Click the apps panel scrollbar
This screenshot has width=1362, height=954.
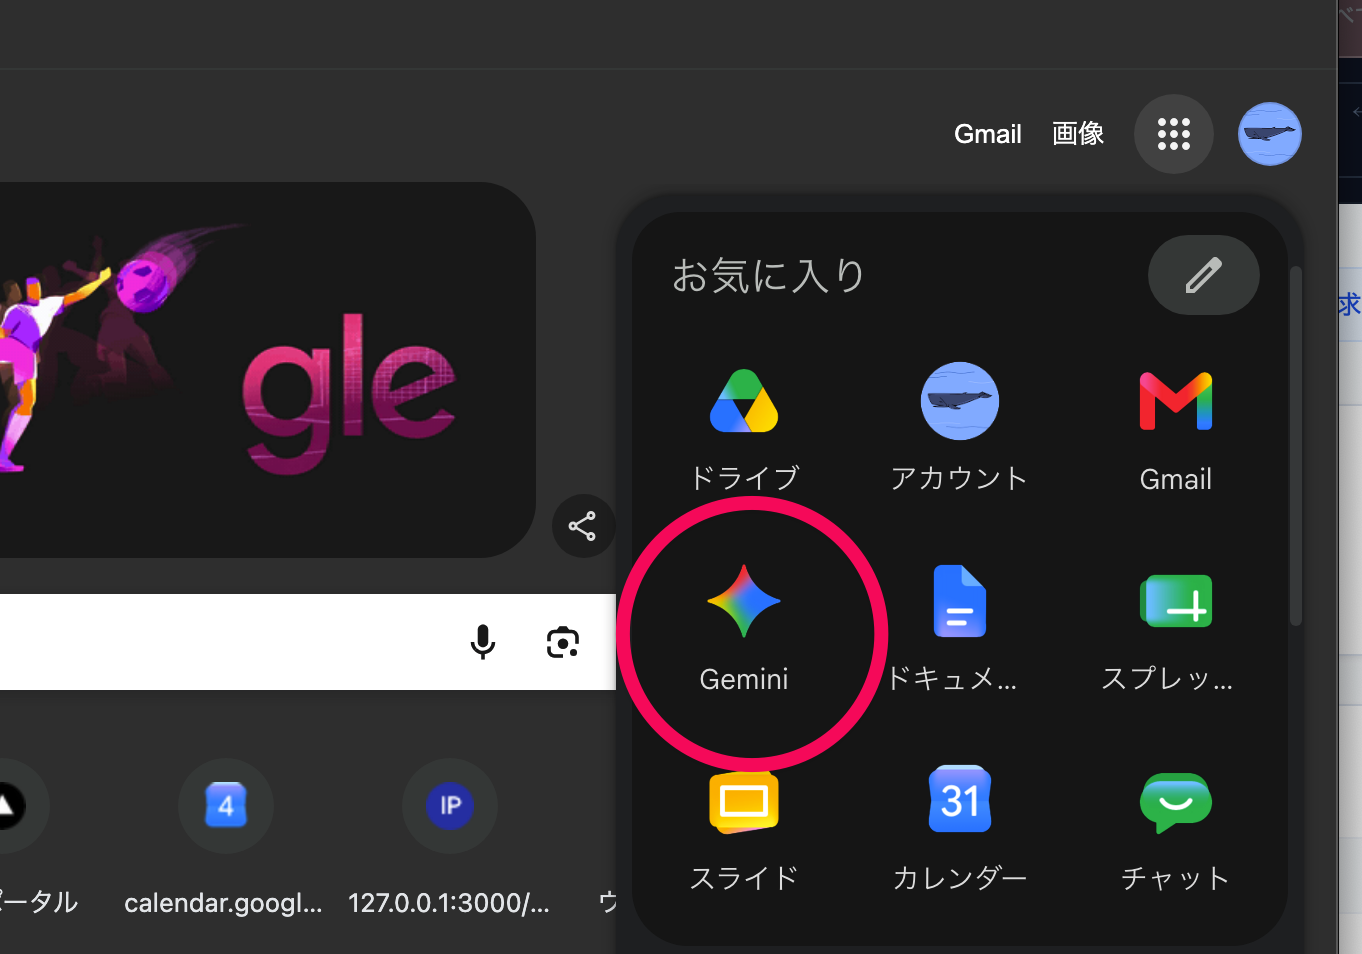click(1296, 445)
